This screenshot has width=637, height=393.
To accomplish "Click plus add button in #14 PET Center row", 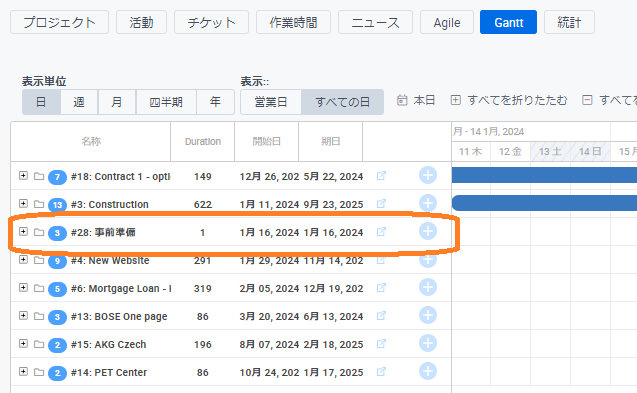I will click(x=428, y=371).
